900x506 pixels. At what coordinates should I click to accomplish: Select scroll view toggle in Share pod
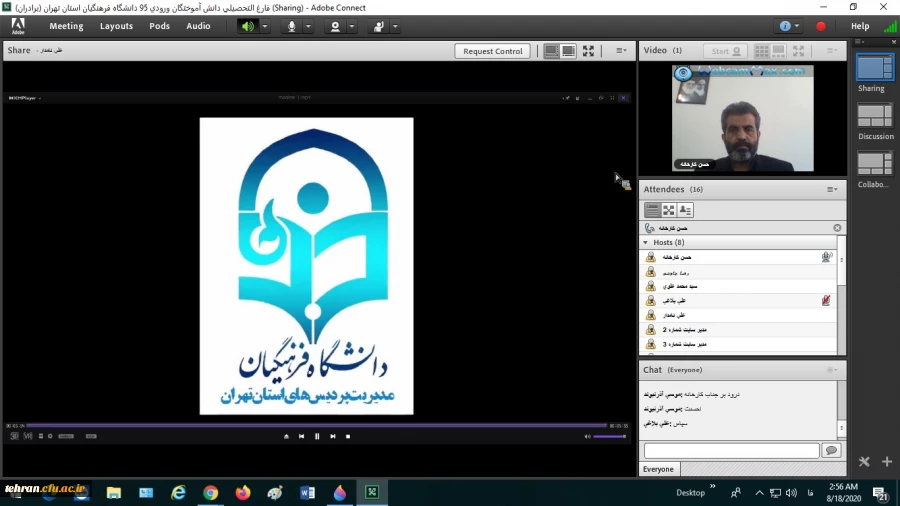point(568,51)
